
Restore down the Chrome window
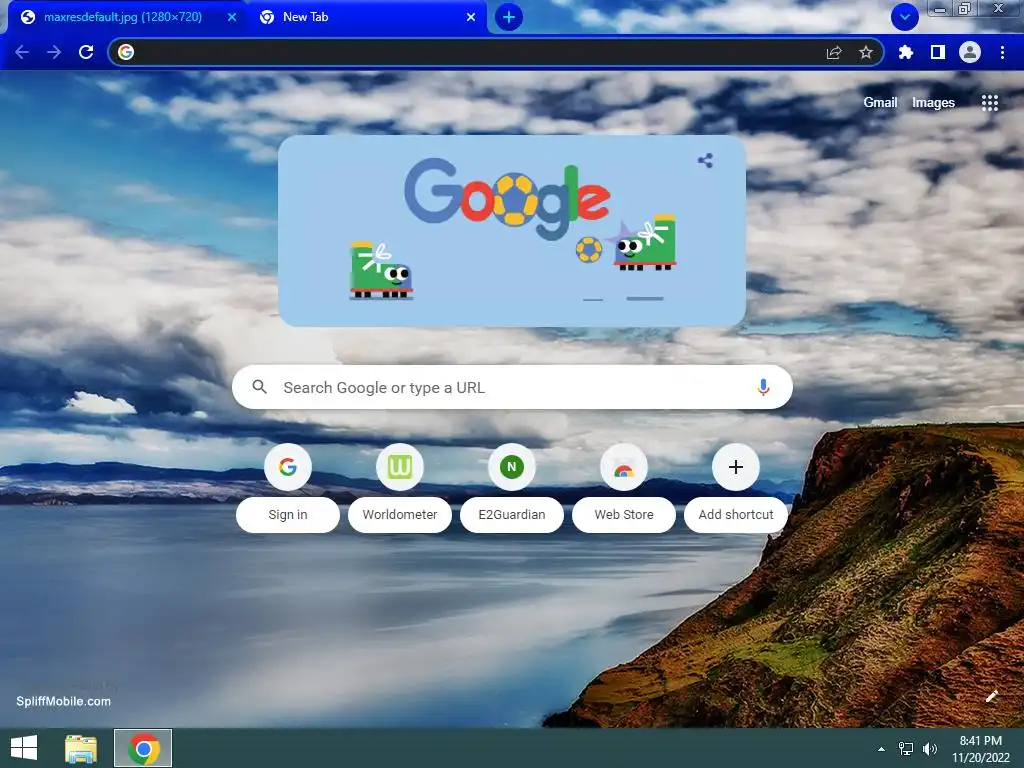click(965, 9)
